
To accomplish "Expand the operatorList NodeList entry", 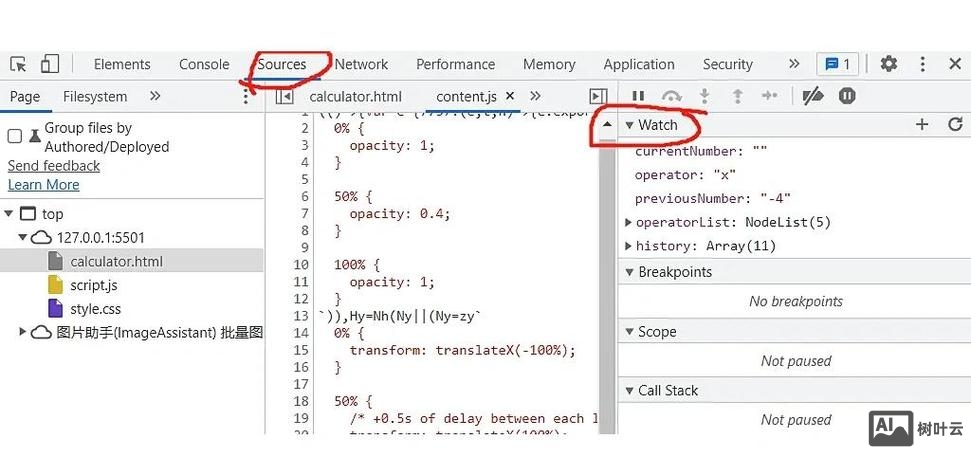I will point(629,222).
